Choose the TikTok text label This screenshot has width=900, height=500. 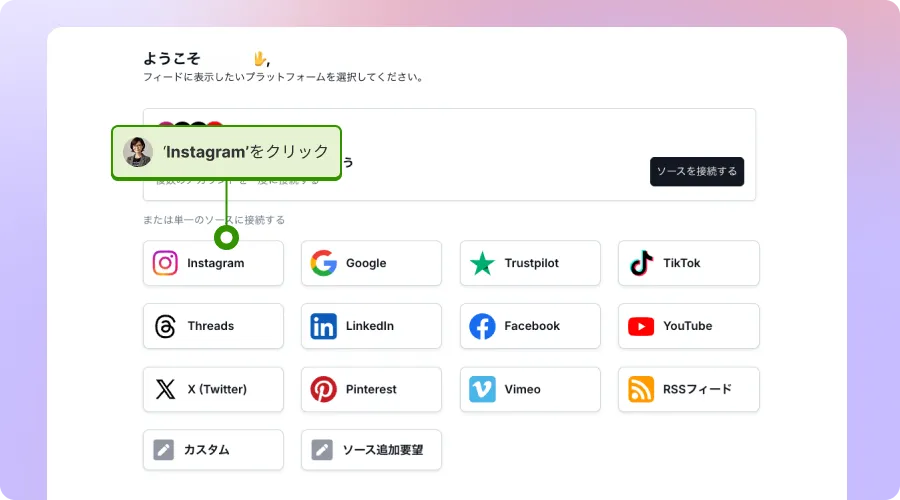682,263
